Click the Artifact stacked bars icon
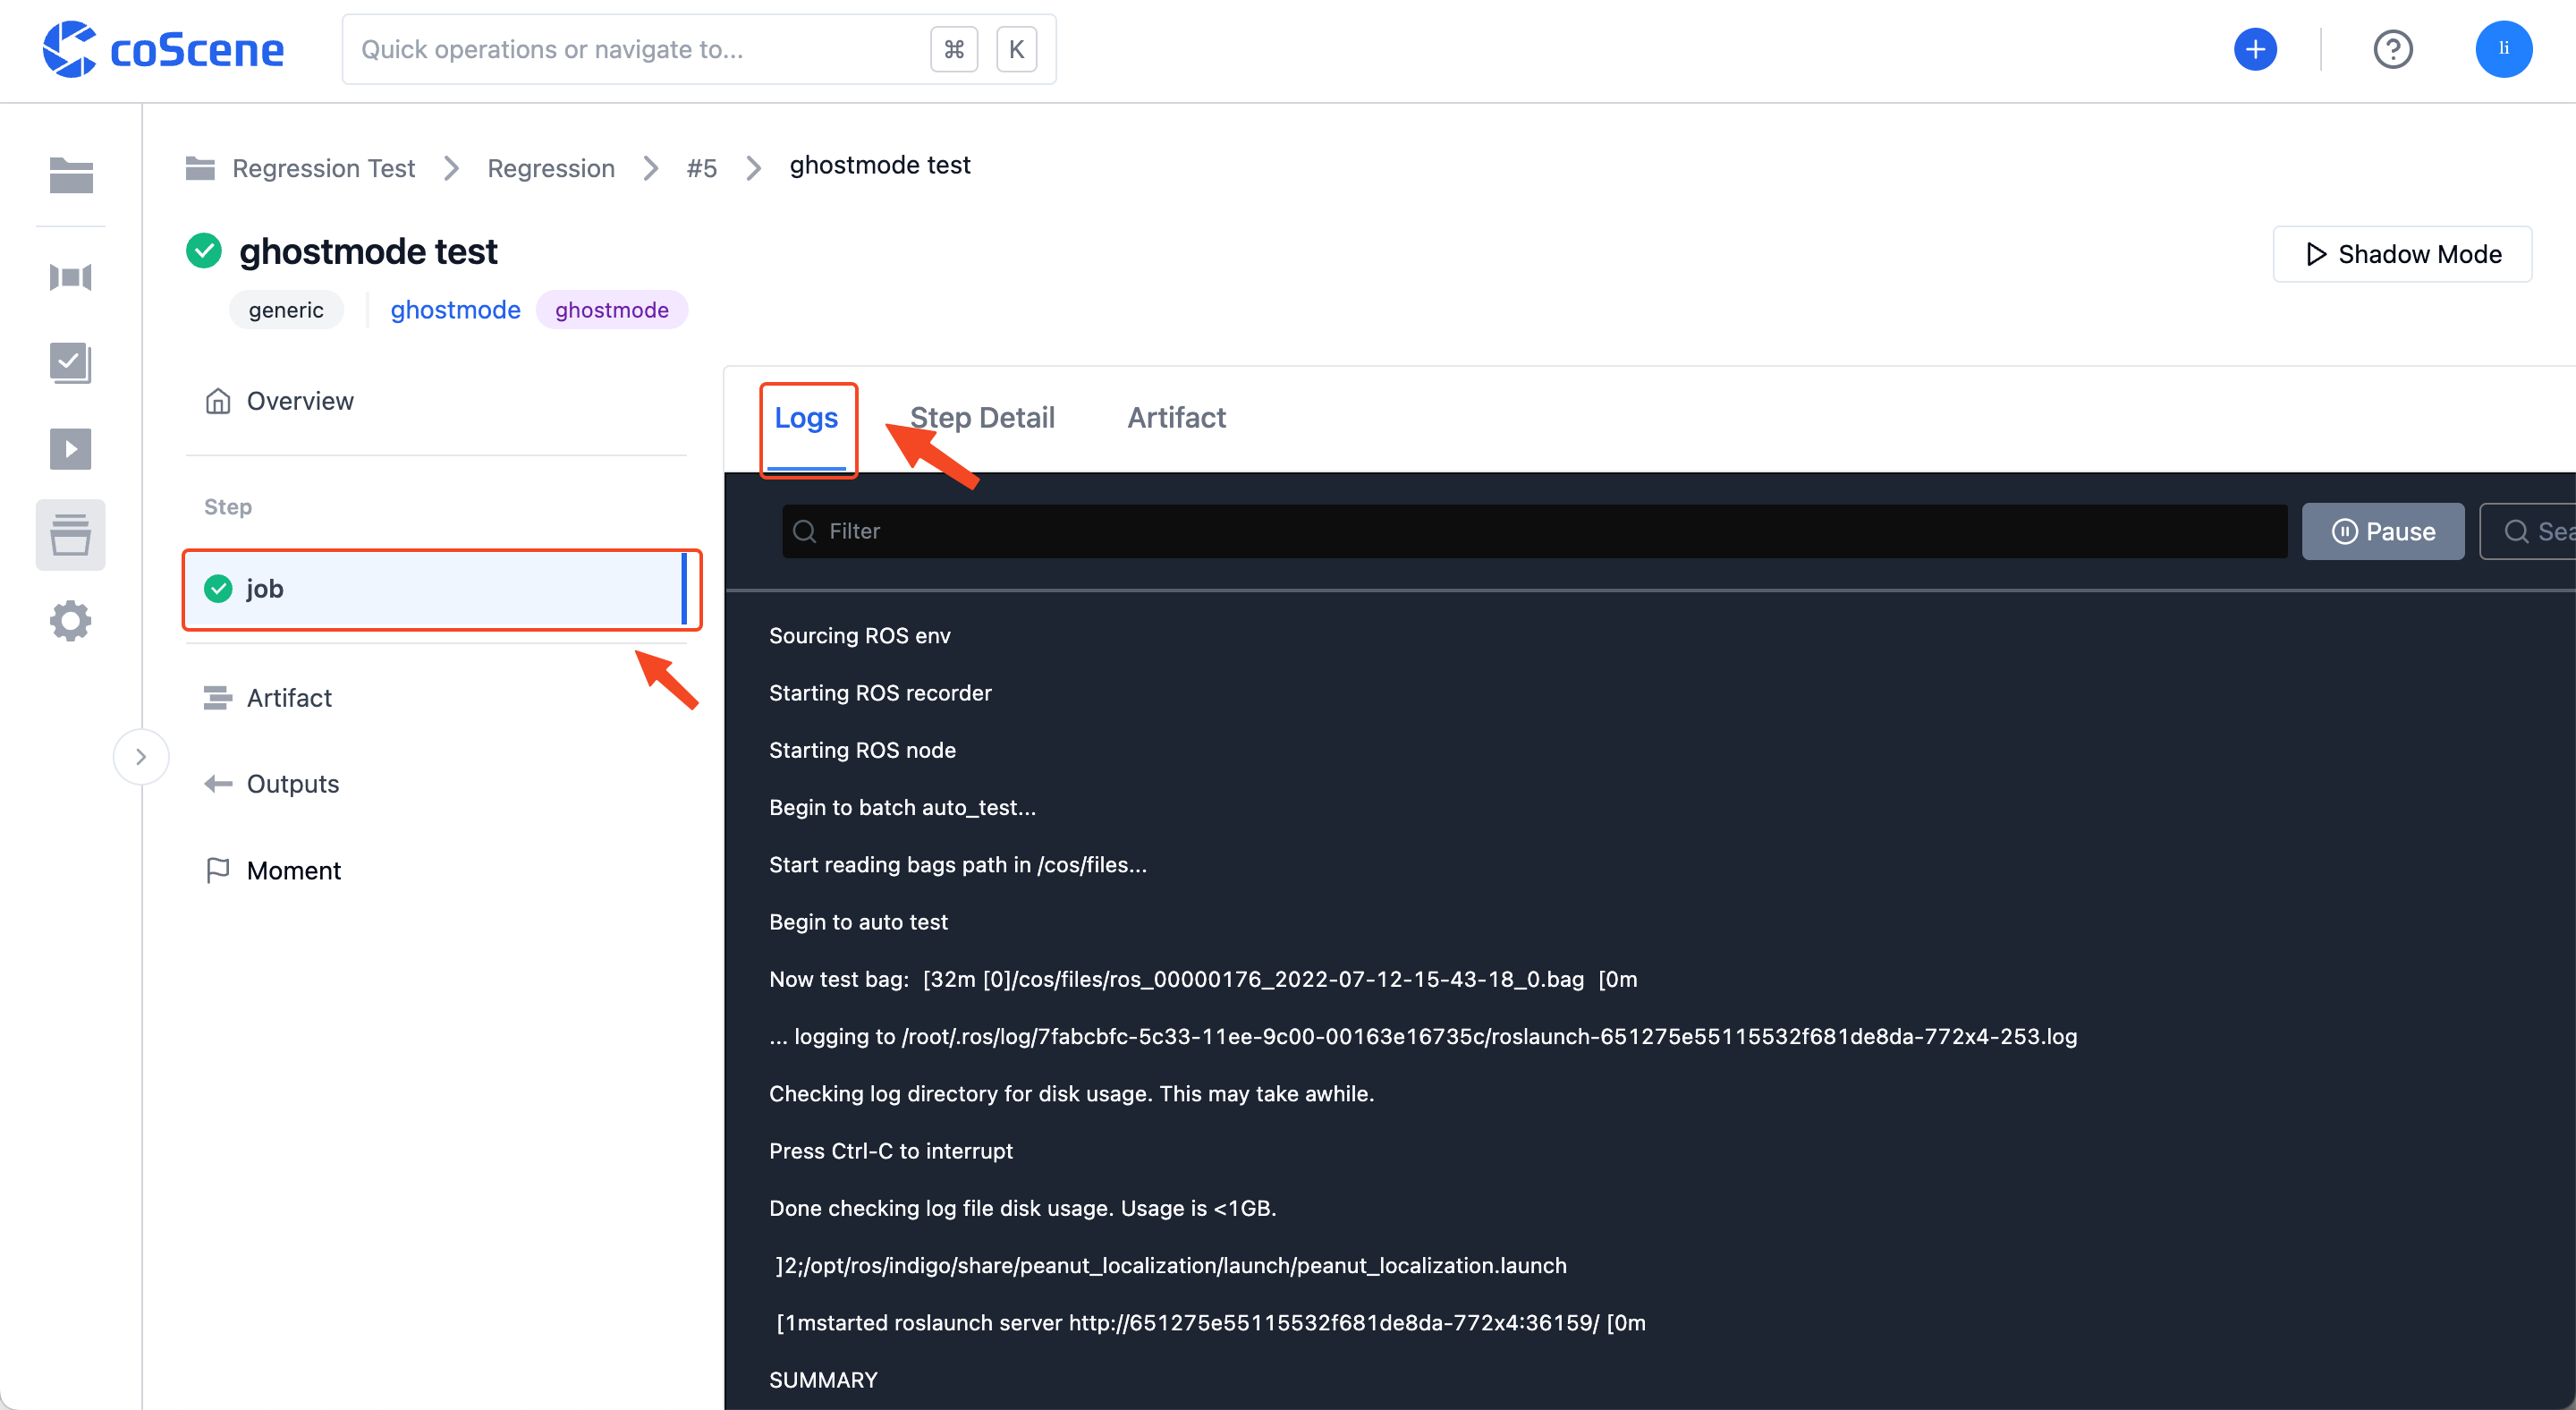2576x1410 pixels. (218, 697)
